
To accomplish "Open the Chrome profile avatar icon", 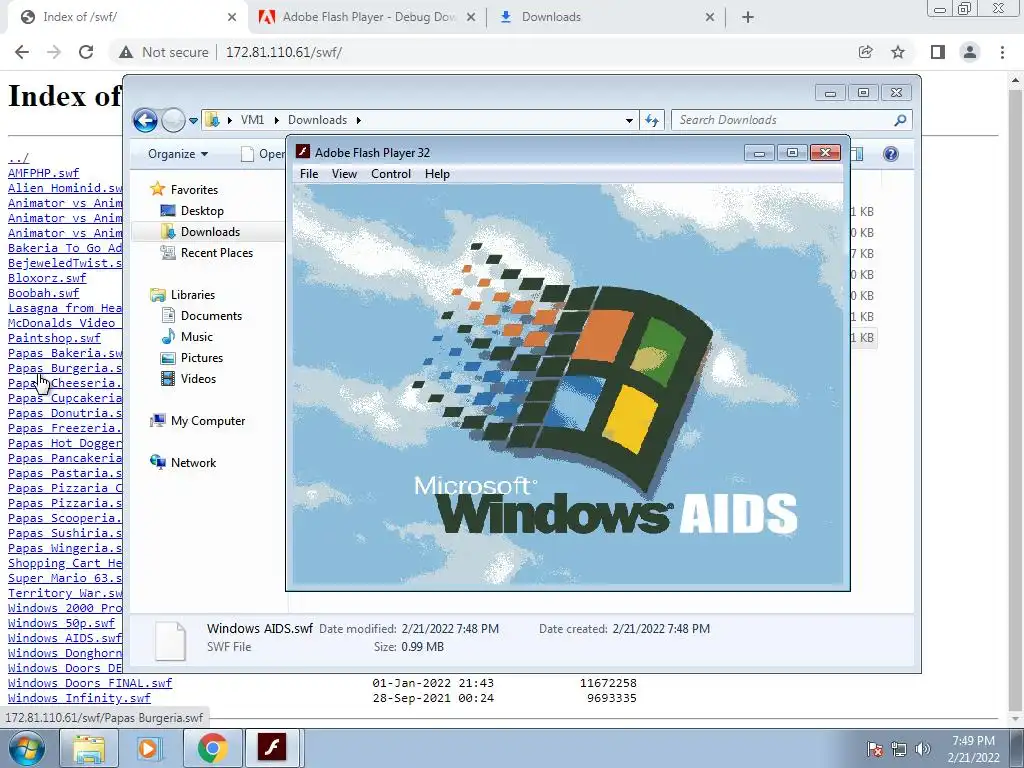I will tap(970, 52).
